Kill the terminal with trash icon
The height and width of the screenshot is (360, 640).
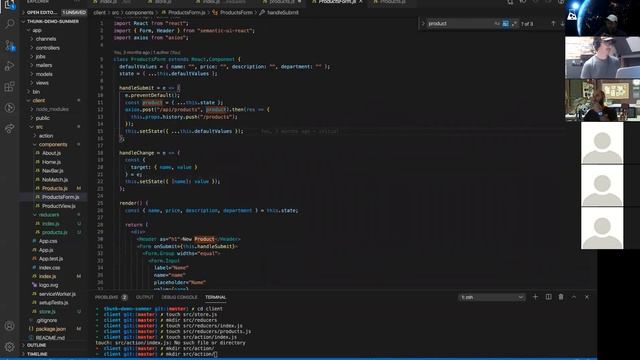point(561,297)
